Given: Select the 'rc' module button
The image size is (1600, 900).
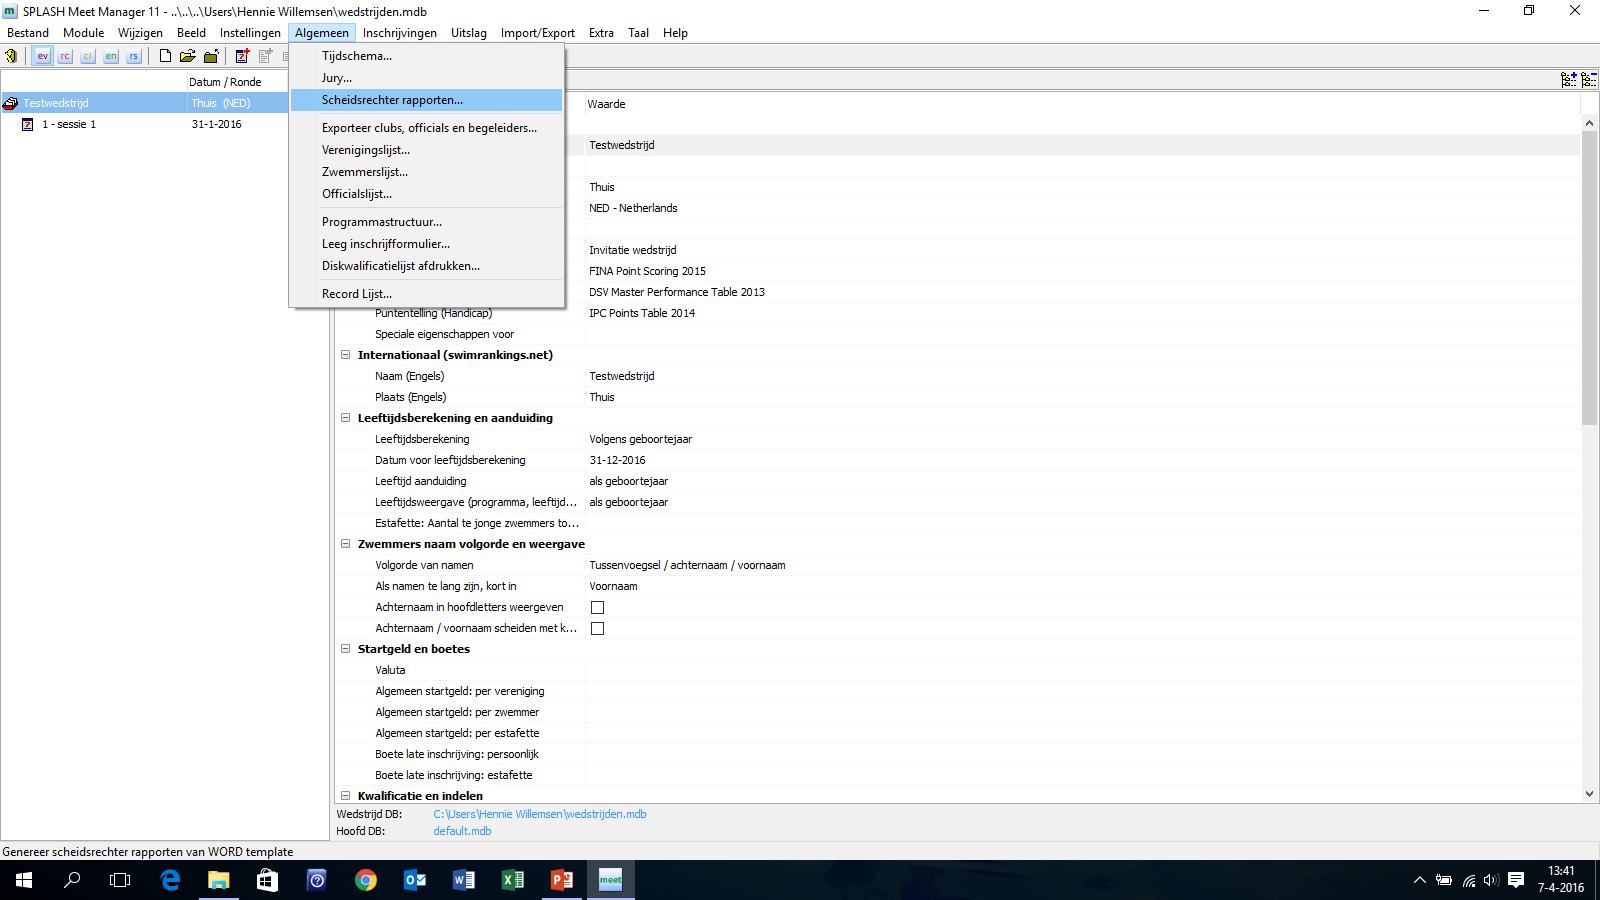Looking at the screenshot, I should (x=65, y=56).
